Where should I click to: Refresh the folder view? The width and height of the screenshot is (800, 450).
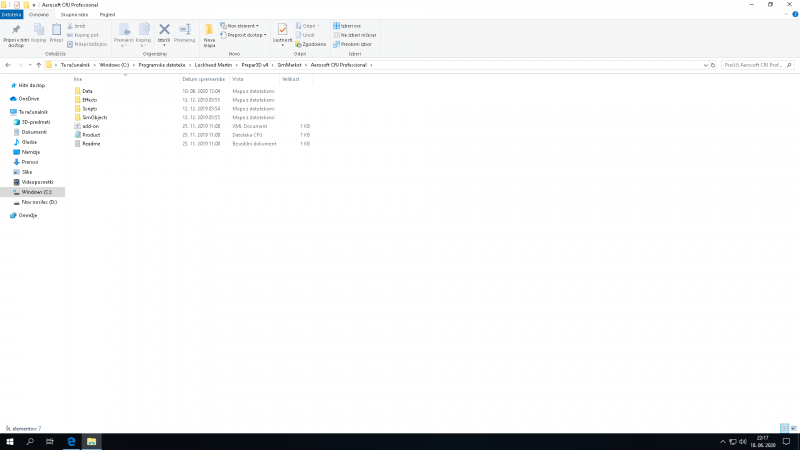[713, 65]
